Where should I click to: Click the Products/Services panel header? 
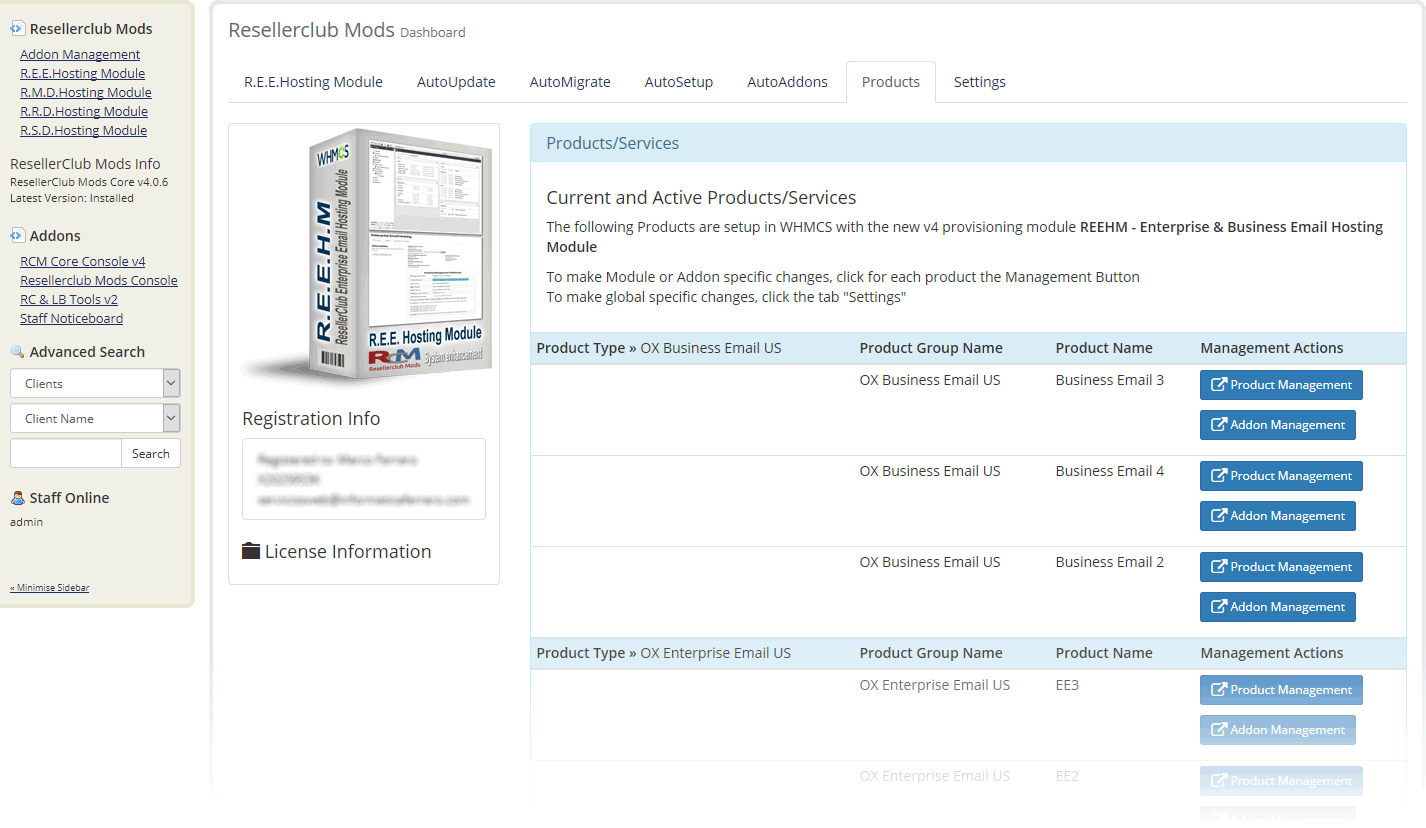pyautogui.click(x=968, y=143)
